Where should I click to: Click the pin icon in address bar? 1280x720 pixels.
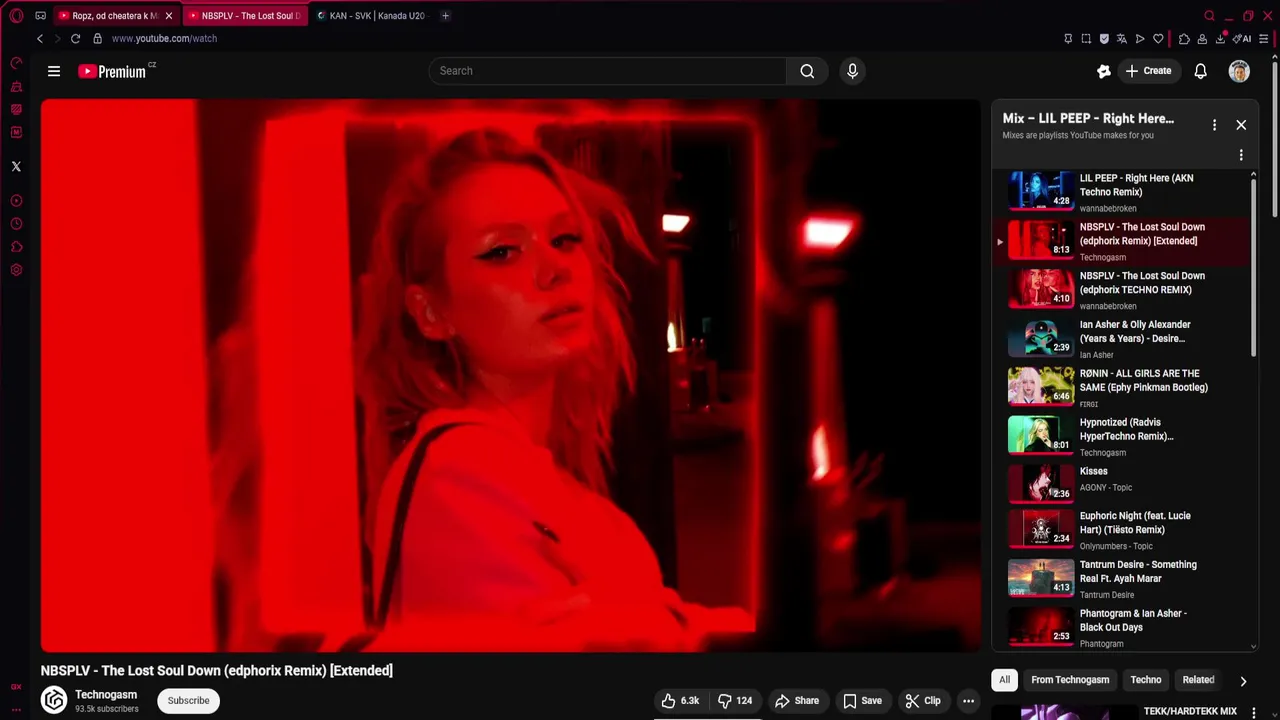pyautogui.click(x=1068, y=39)
